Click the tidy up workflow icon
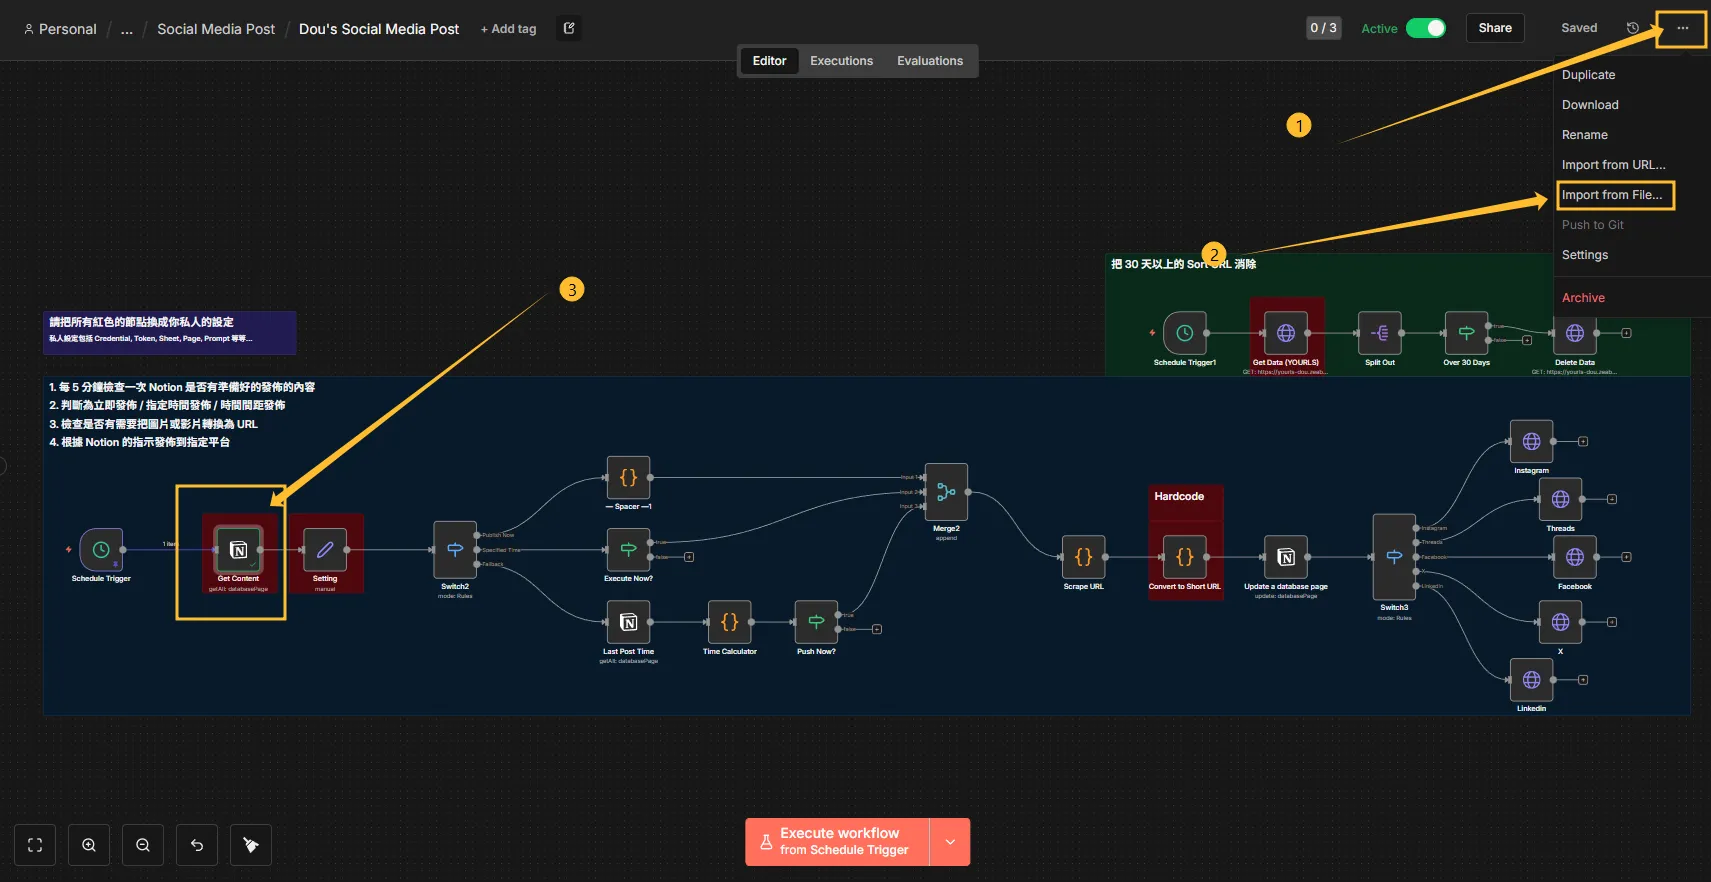 click(x=251, y=845)
